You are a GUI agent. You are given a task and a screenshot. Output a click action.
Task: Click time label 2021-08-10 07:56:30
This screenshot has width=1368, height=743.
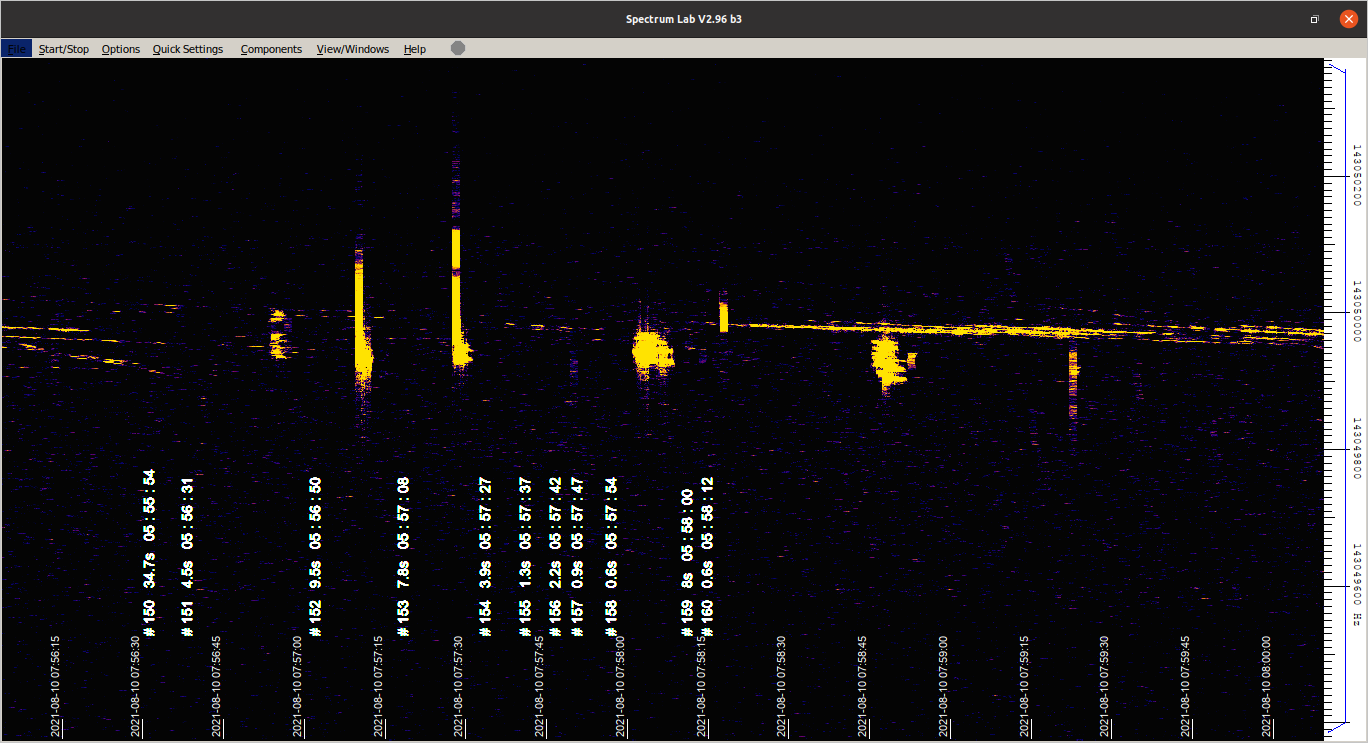(135, 686)
